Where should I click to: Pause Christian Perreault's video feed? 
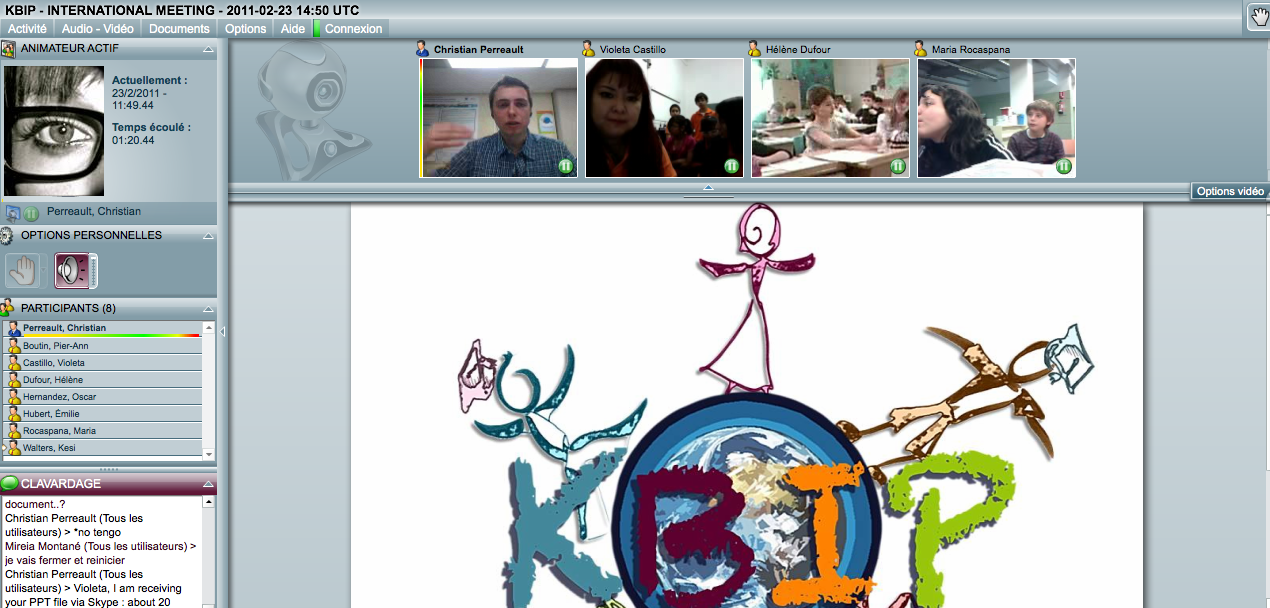pyautogui.click(x=565, y=166)
